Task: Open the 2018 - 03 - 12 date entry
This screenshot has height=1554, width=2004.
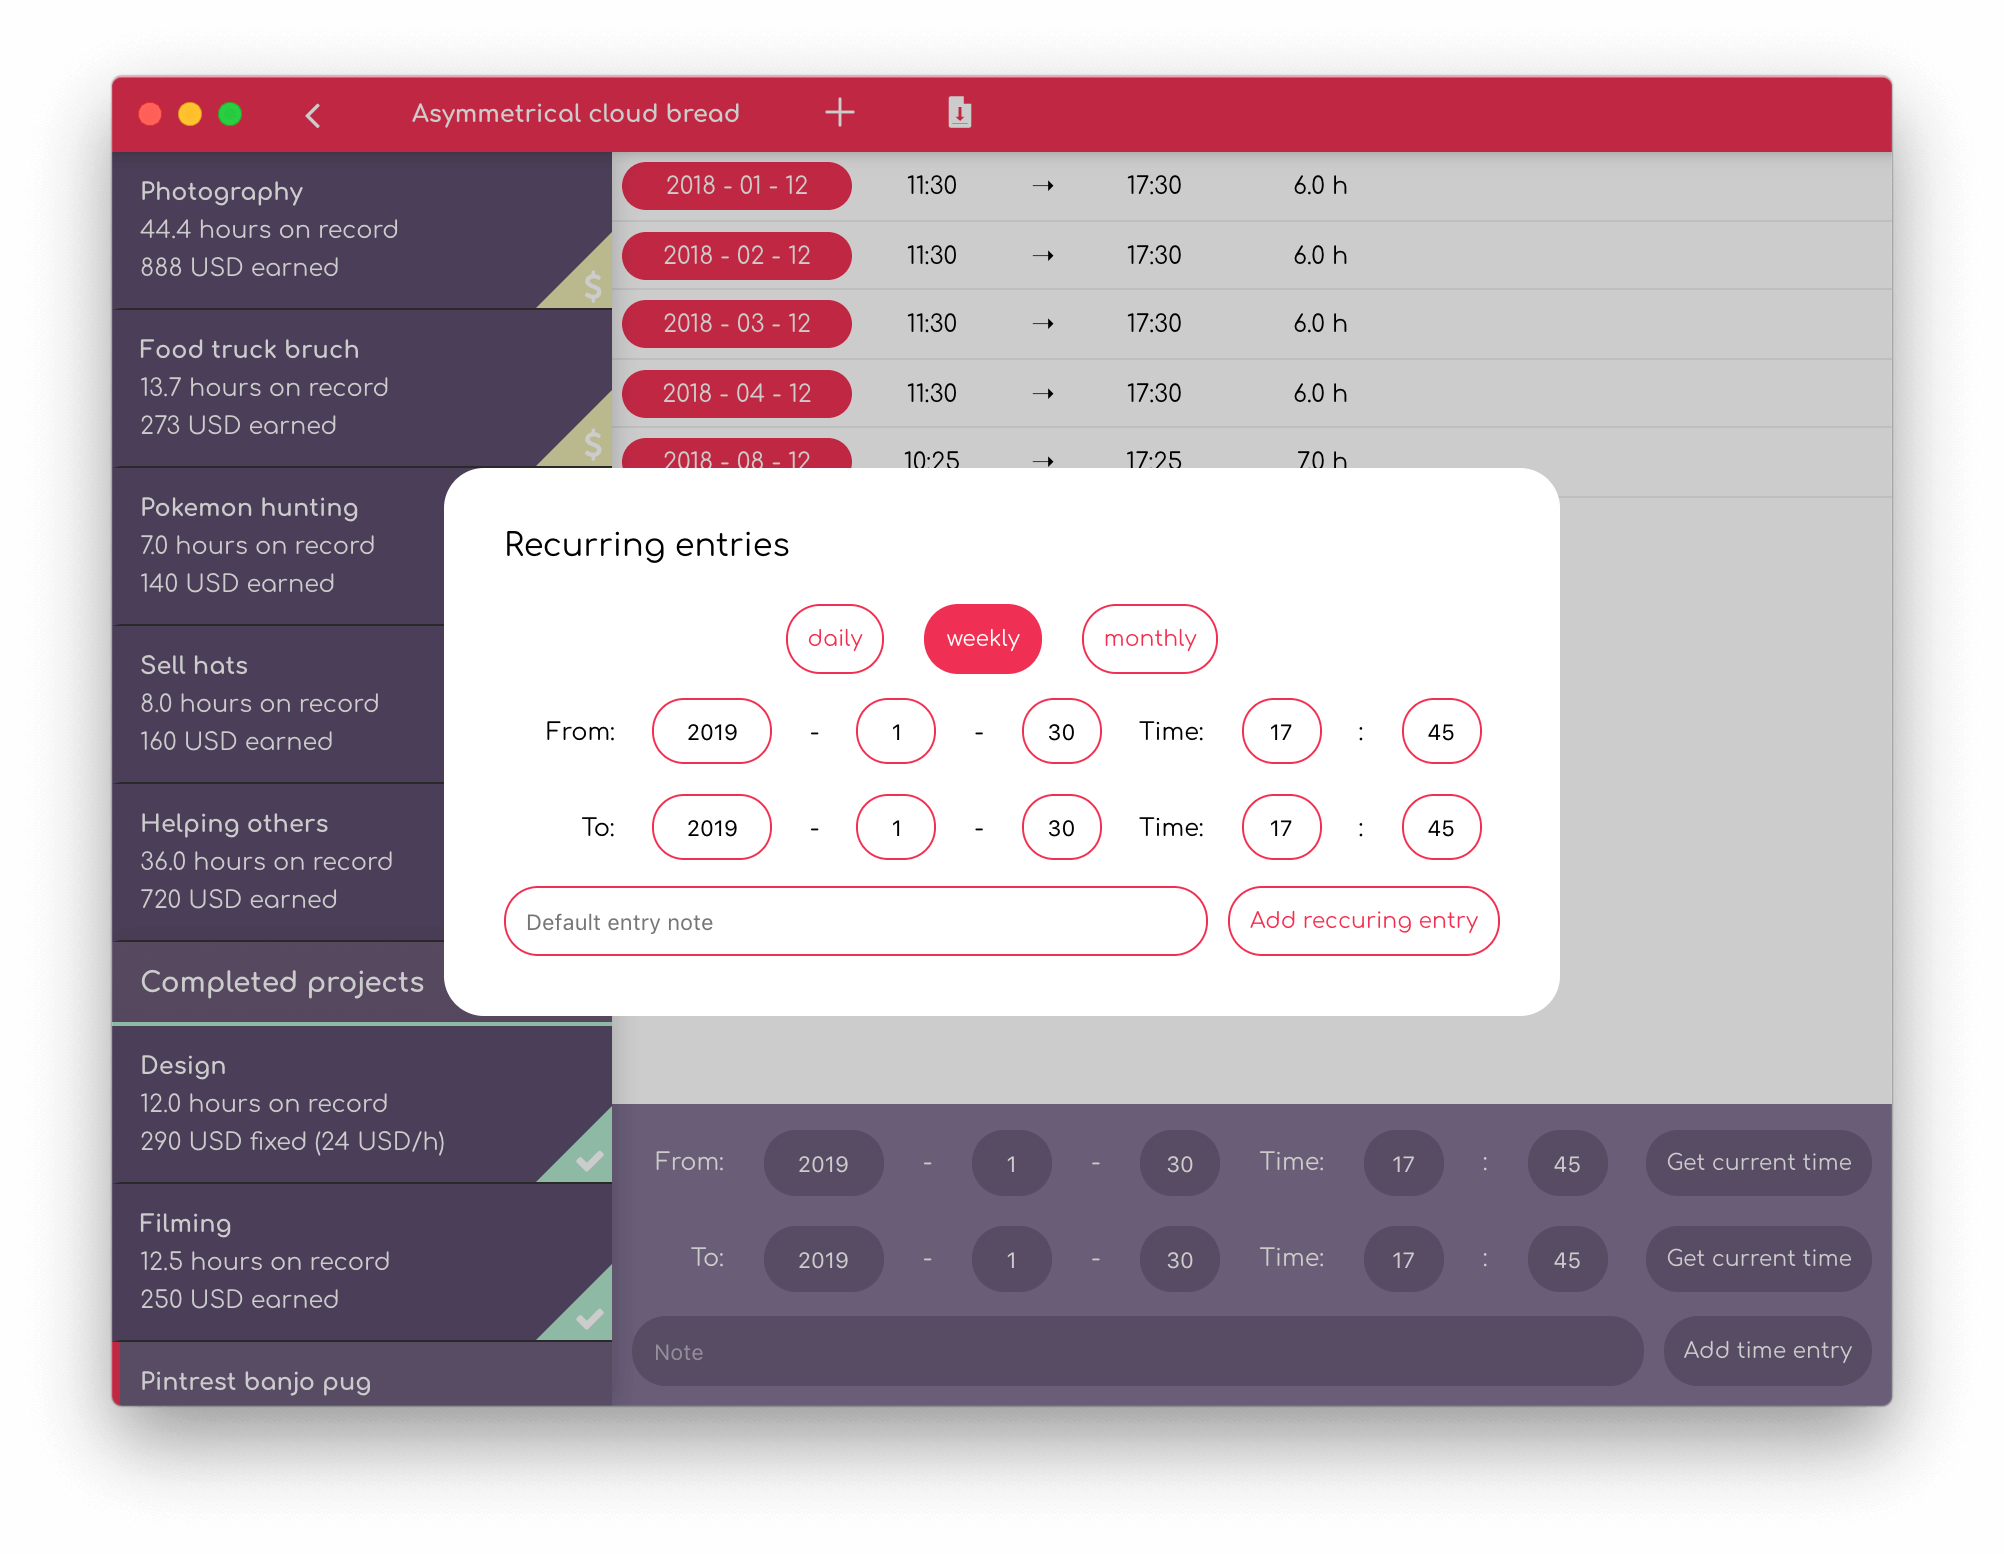Action: click(x=736, y=323)
